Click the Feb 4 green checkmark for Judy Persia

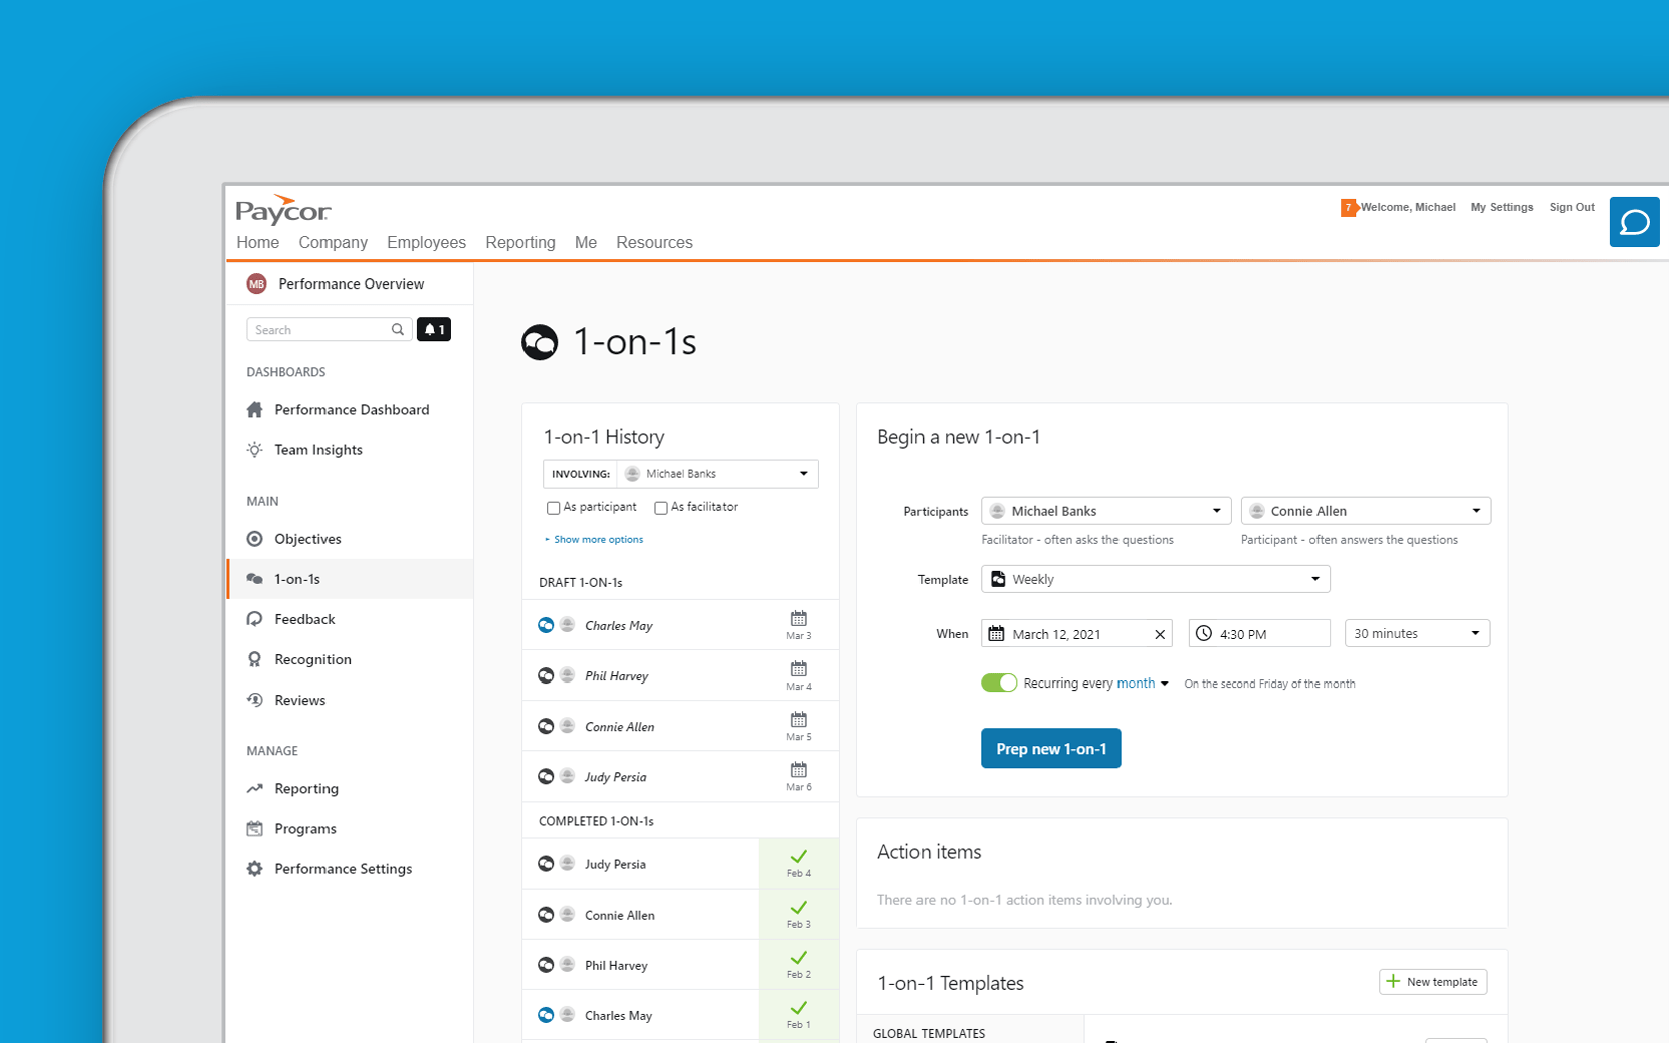[x=798, y=857]
